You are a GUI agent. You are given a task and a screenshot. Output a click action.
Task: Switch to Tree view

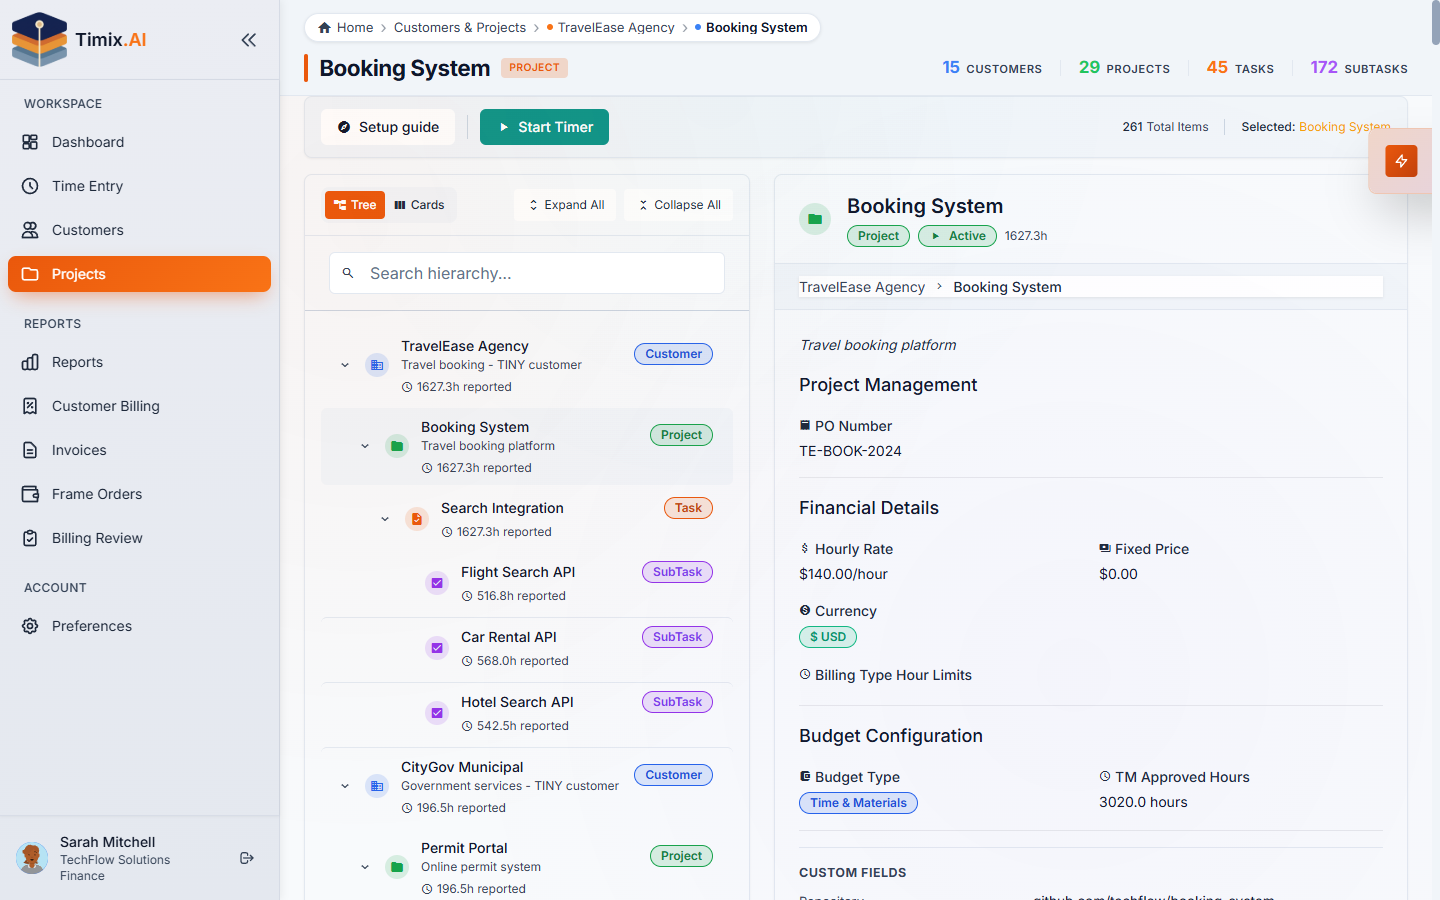(355, 205)
